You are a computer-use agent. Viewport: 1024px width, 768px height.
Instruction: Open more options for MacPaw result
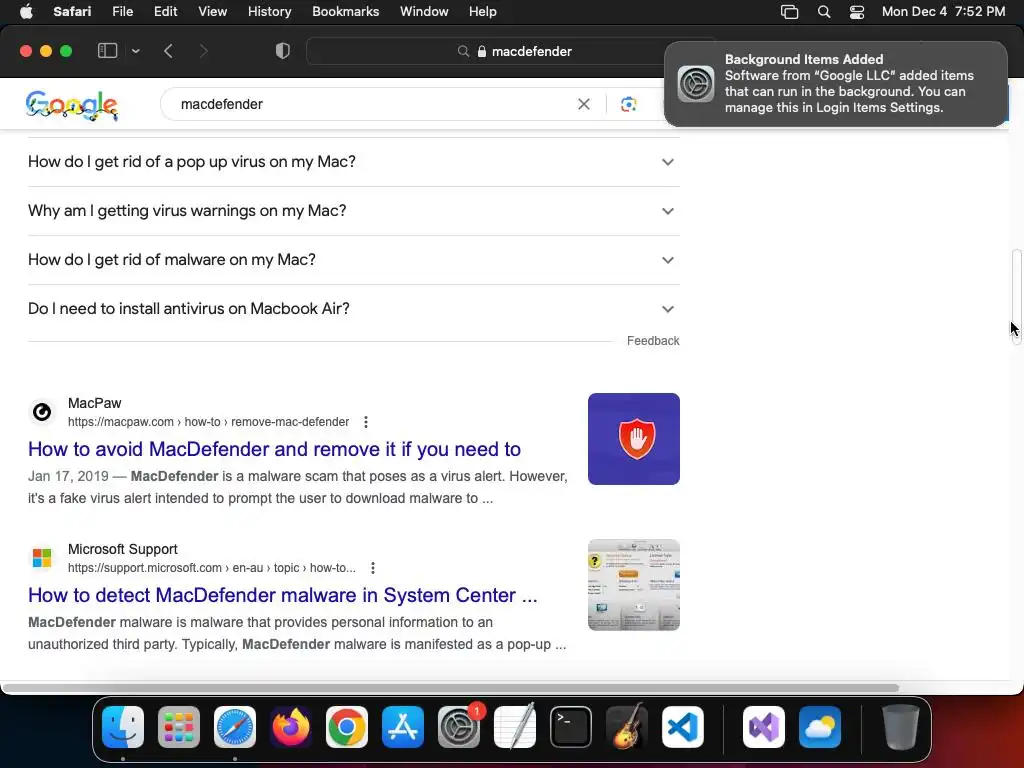pos(366,422)
